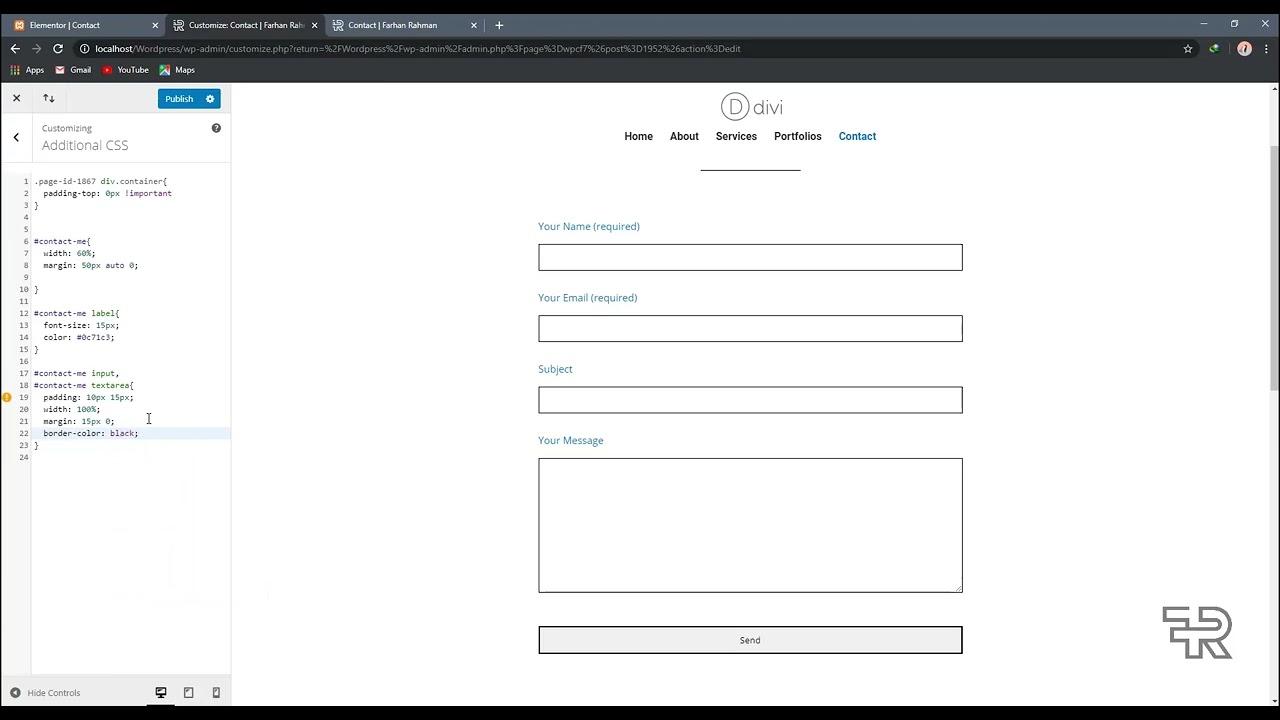Screen dimensions: 1280x720
Task: Focus the Your Name input field
Action: 750,257
